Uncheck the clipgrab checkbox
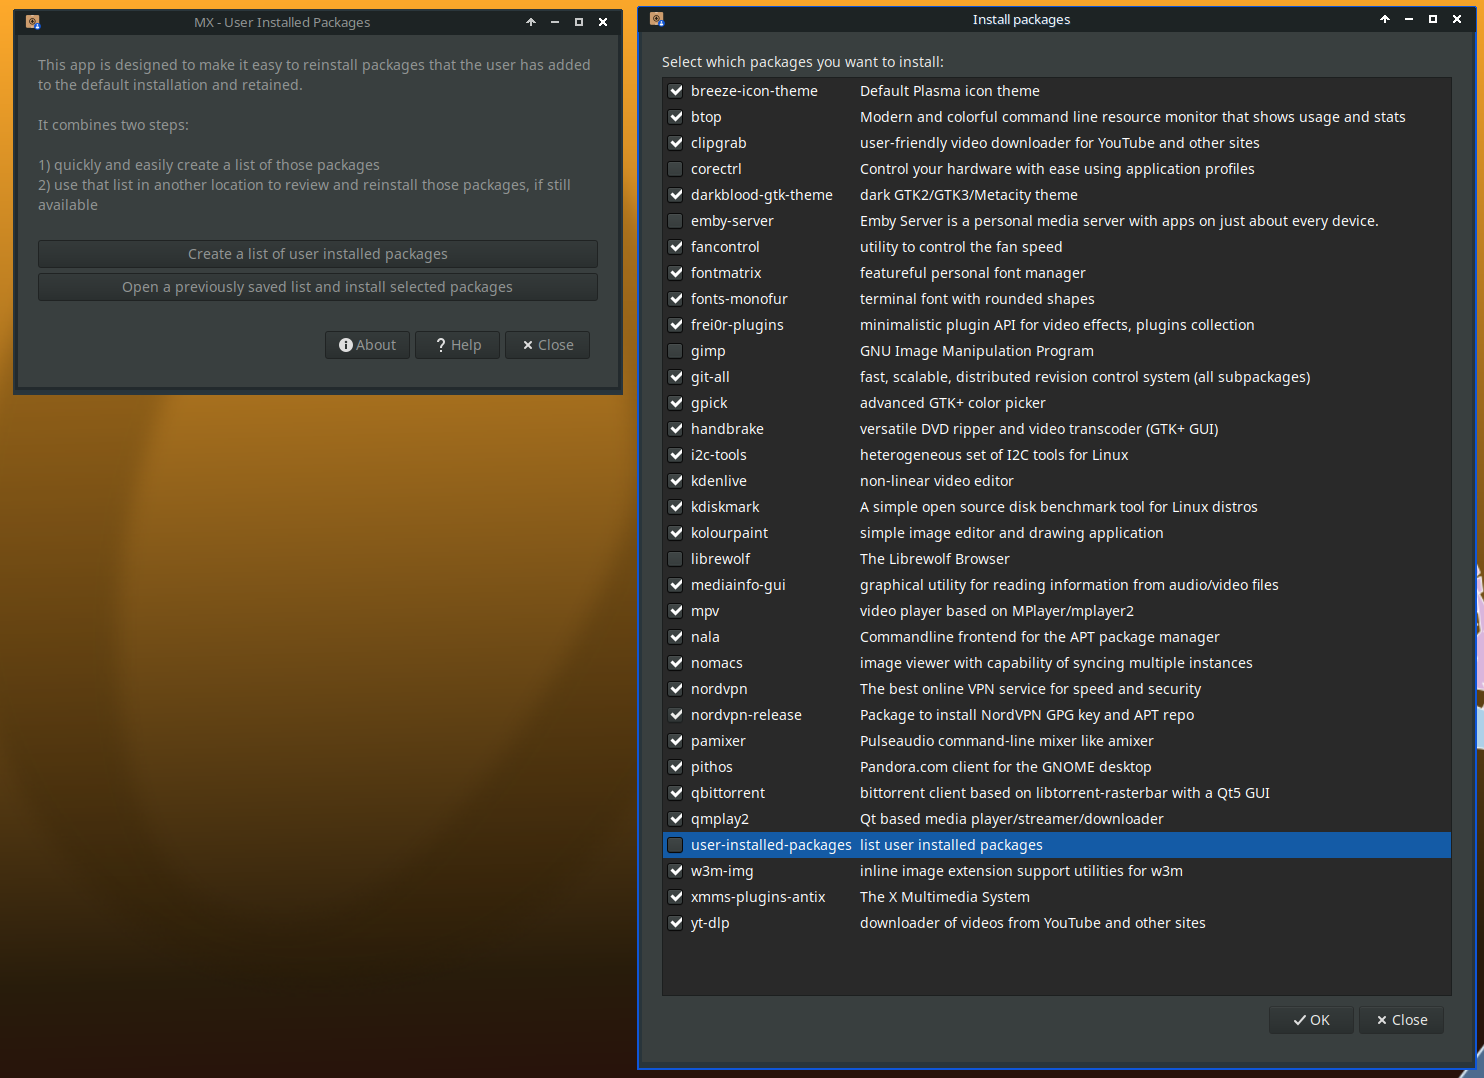Image resolution: width=1484 pixels, height=1078 pixels. coord(676,143)
